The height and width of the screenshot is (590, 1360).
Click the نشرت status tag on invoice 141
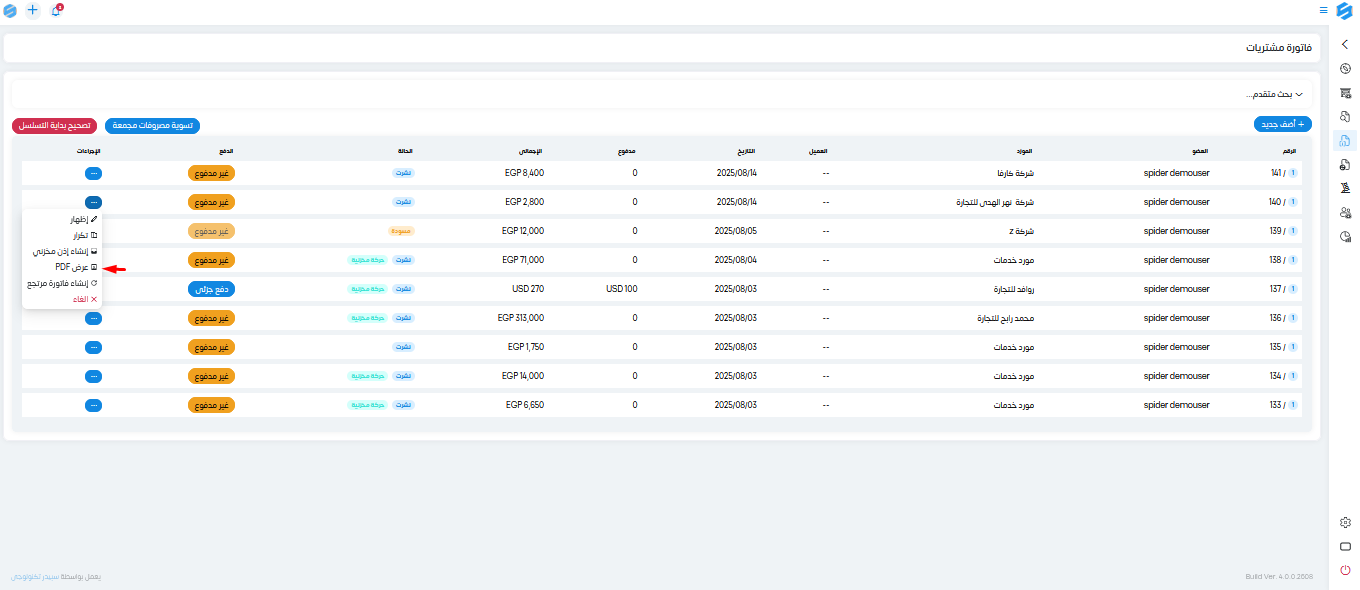[x=403, y=173]
